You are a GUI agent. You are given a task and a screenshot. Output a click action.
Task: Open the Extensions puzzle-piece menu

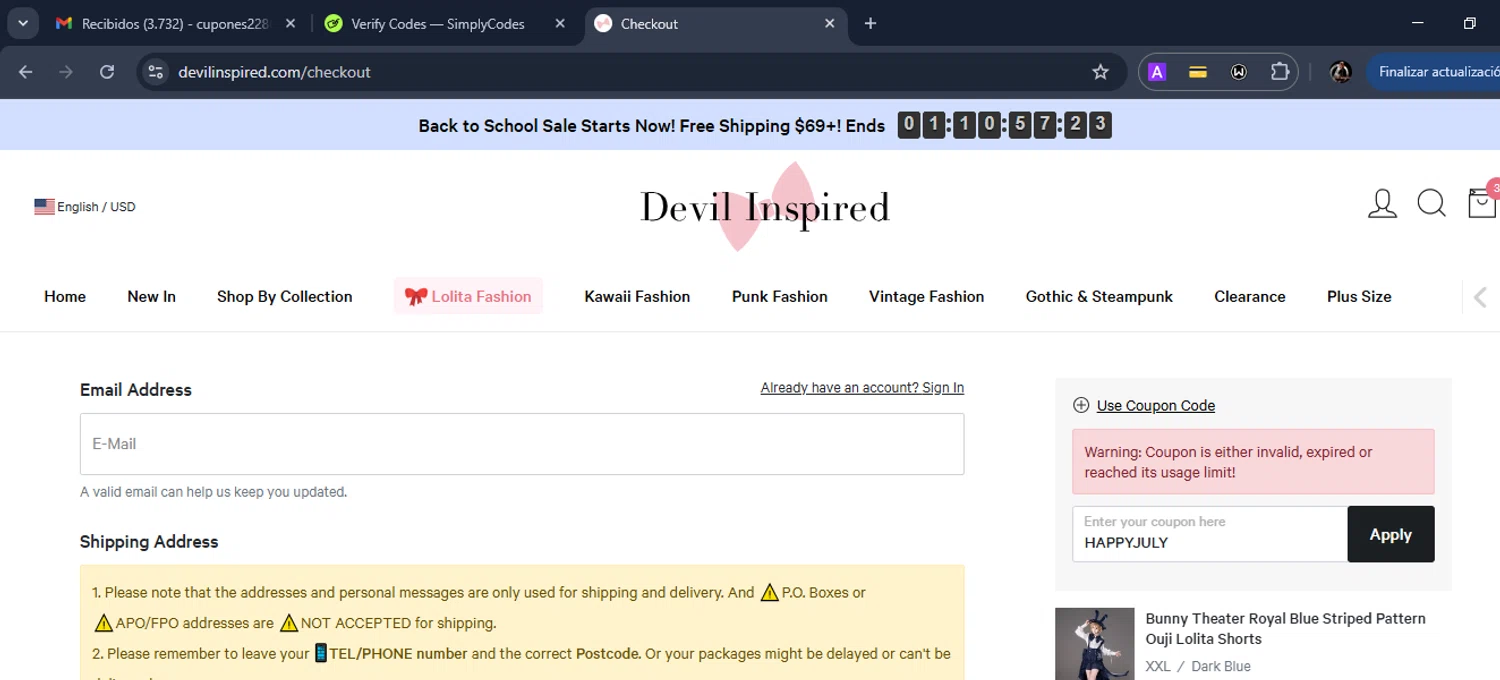(x=1280, y=72)
